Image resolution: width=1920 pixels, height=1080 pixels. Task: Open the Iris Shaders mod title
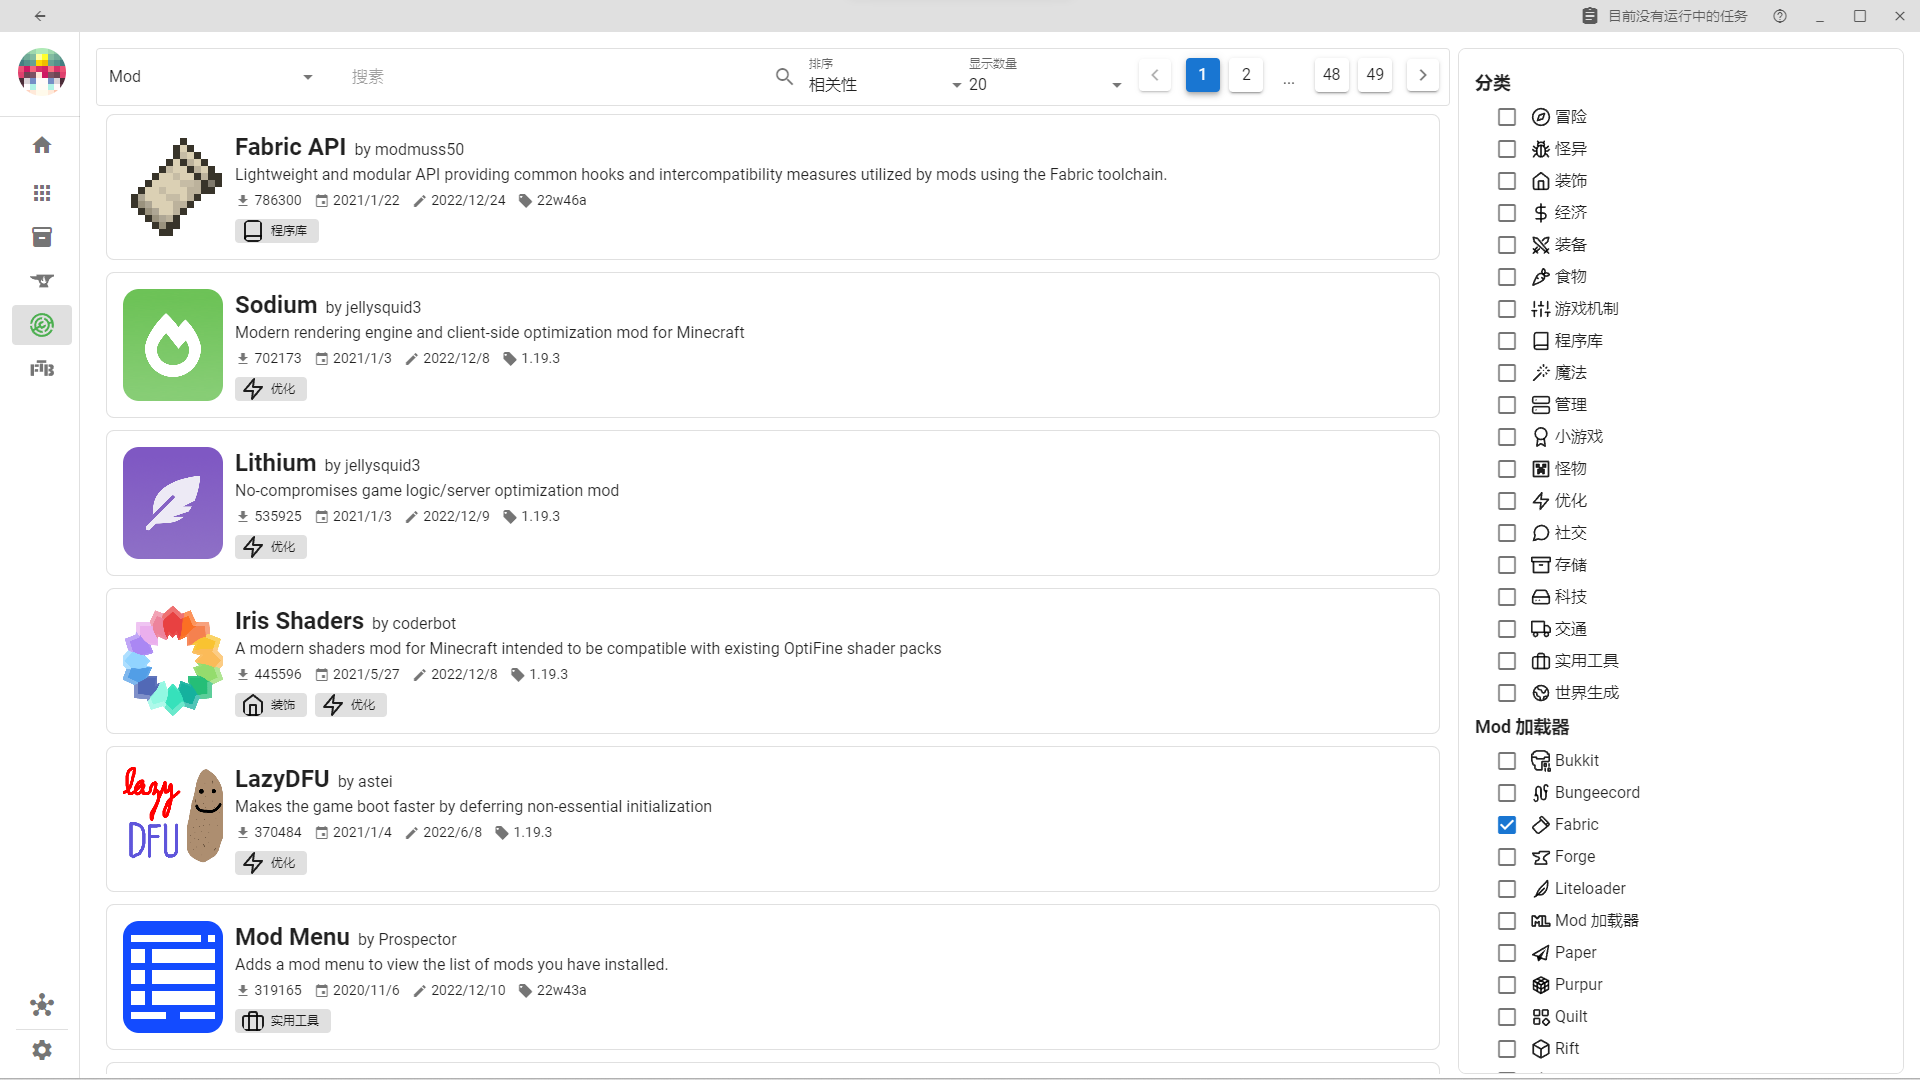coord(299,621)
